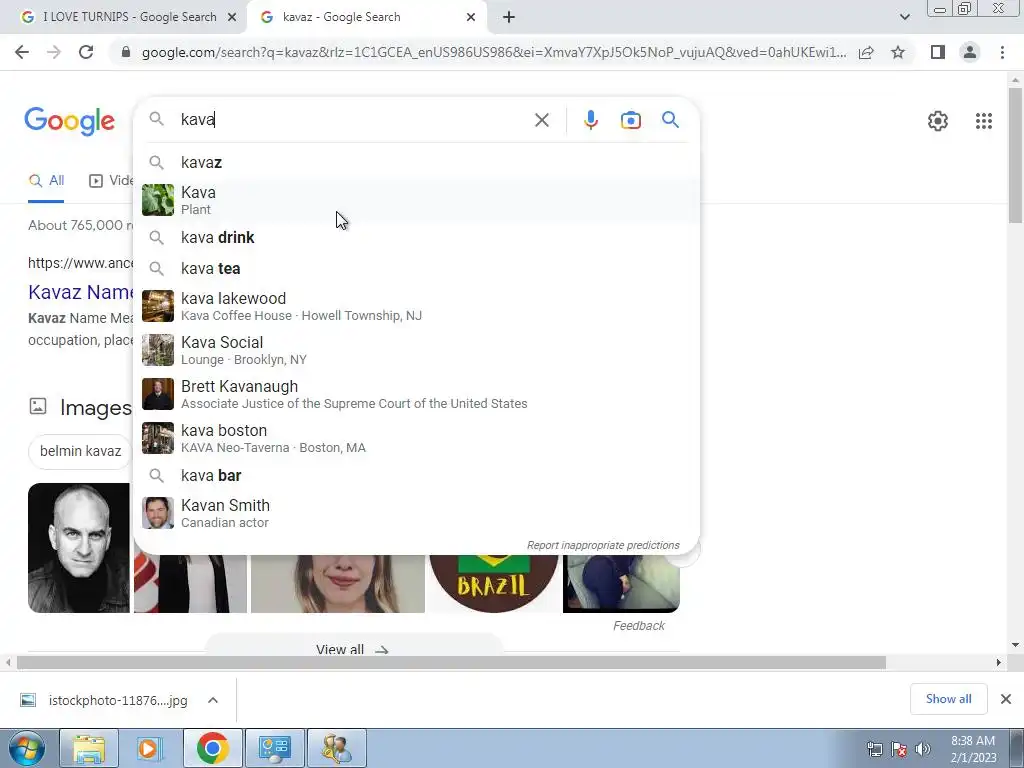Open the tab search dropdown arrow

point(904,17)
